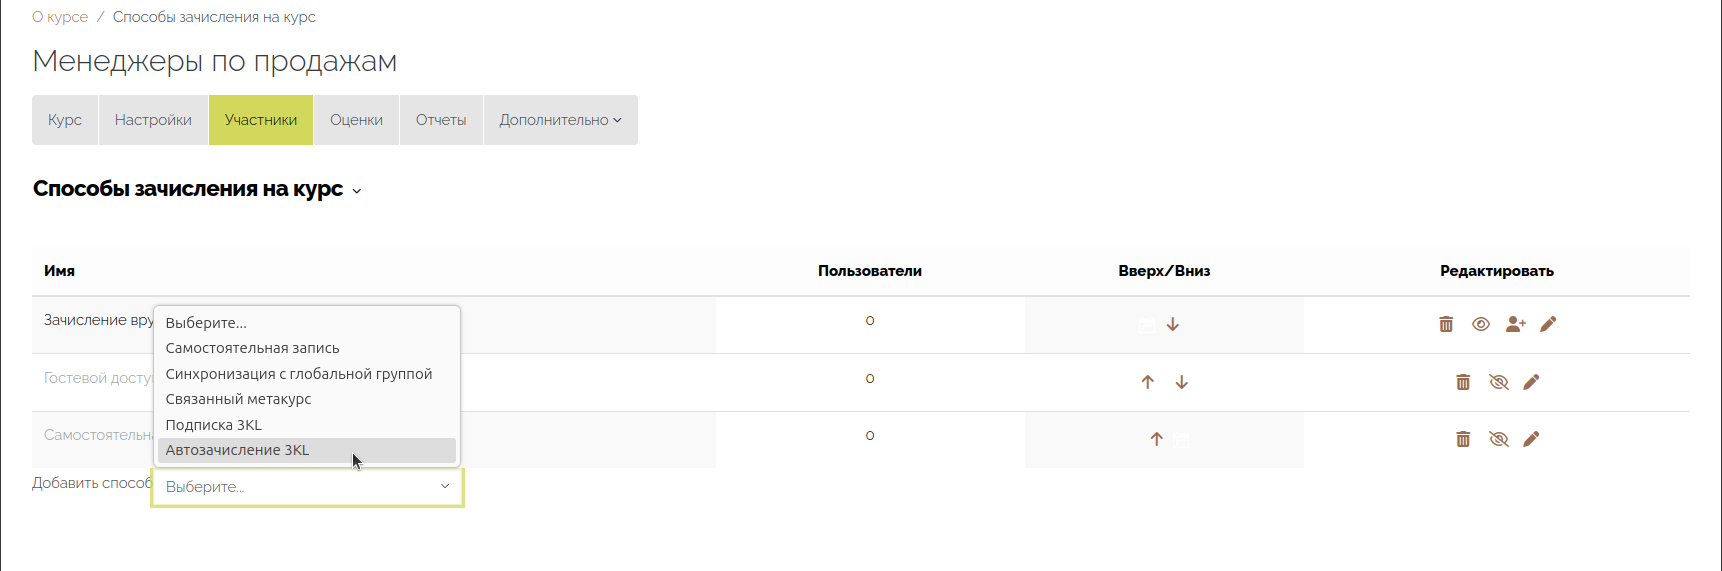Open the 'Способы зачисления на курс' heading selector
1722x571 pixels.
click(357, 191)
